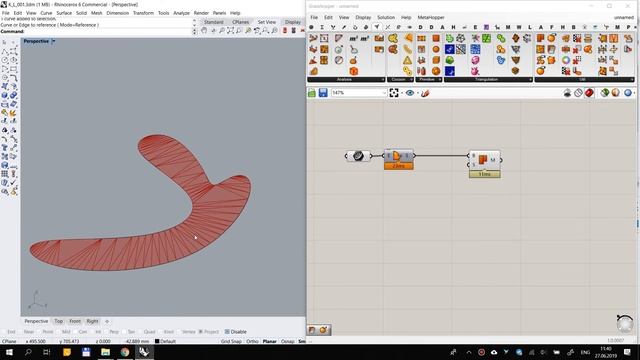Switch to Right viewport tab

(92, 321)
